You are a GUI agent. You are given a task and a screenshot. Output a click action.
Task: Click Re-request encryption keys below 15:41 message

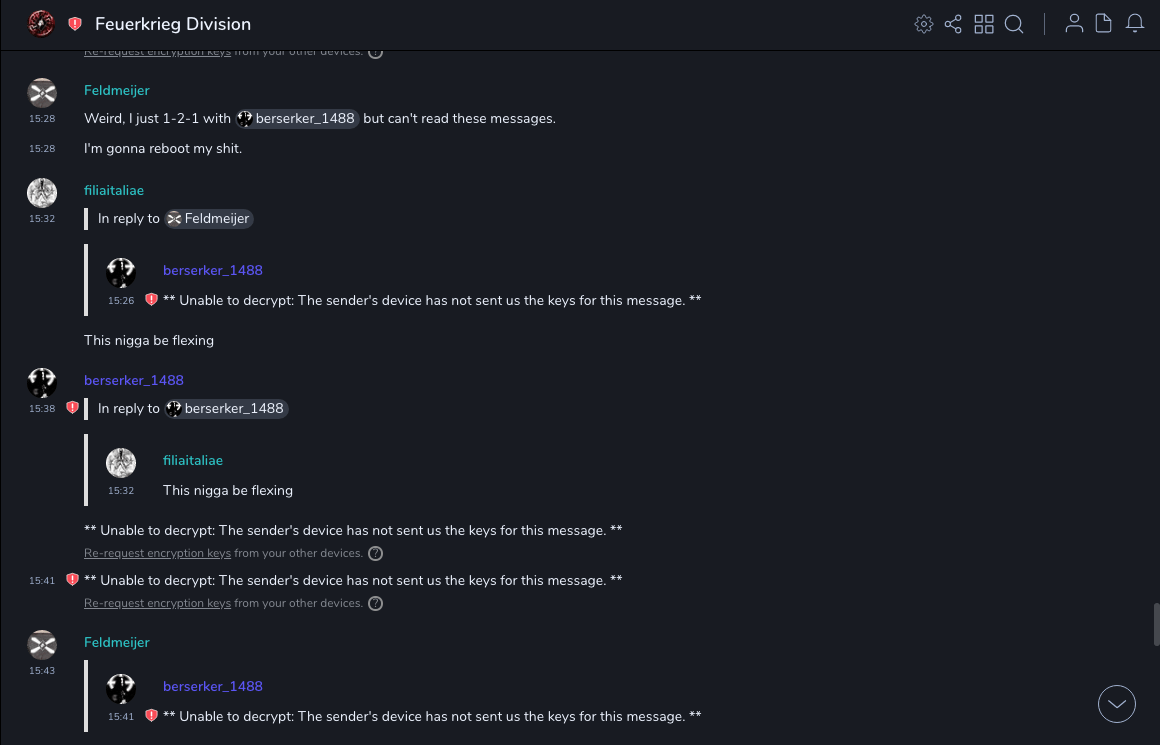coord(157,603)
